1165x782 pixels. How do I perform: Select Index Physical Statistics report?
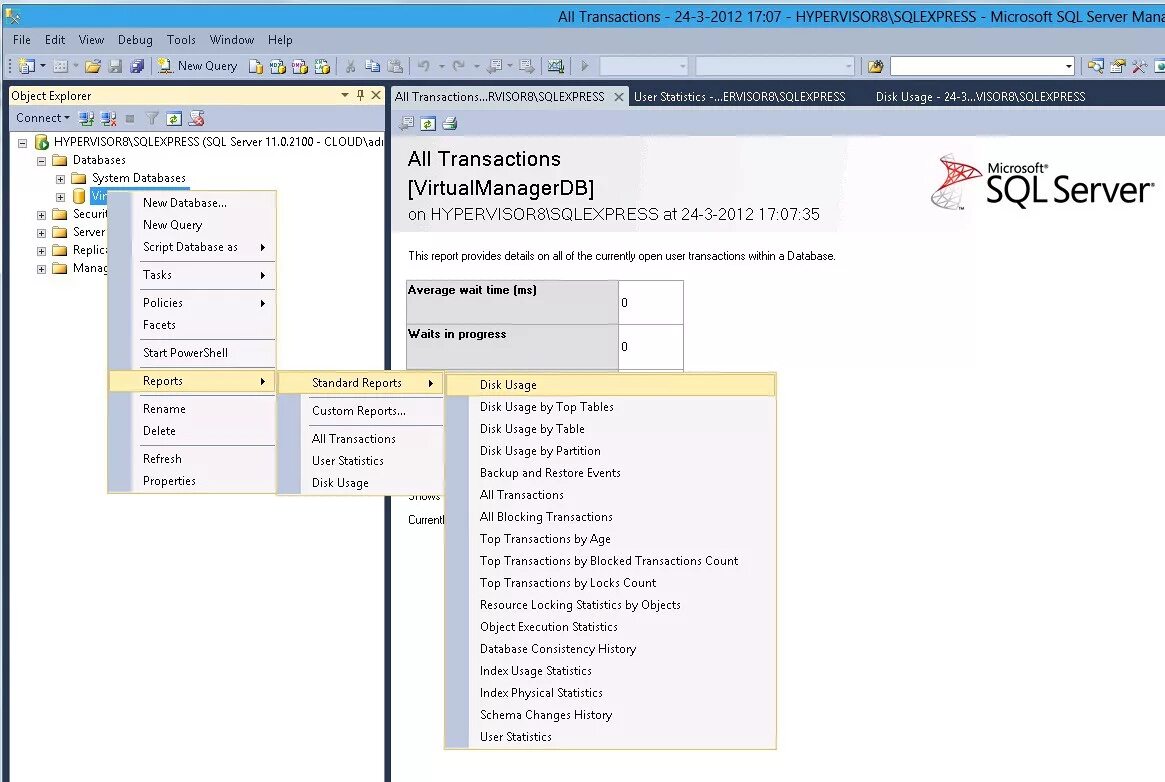610,693
